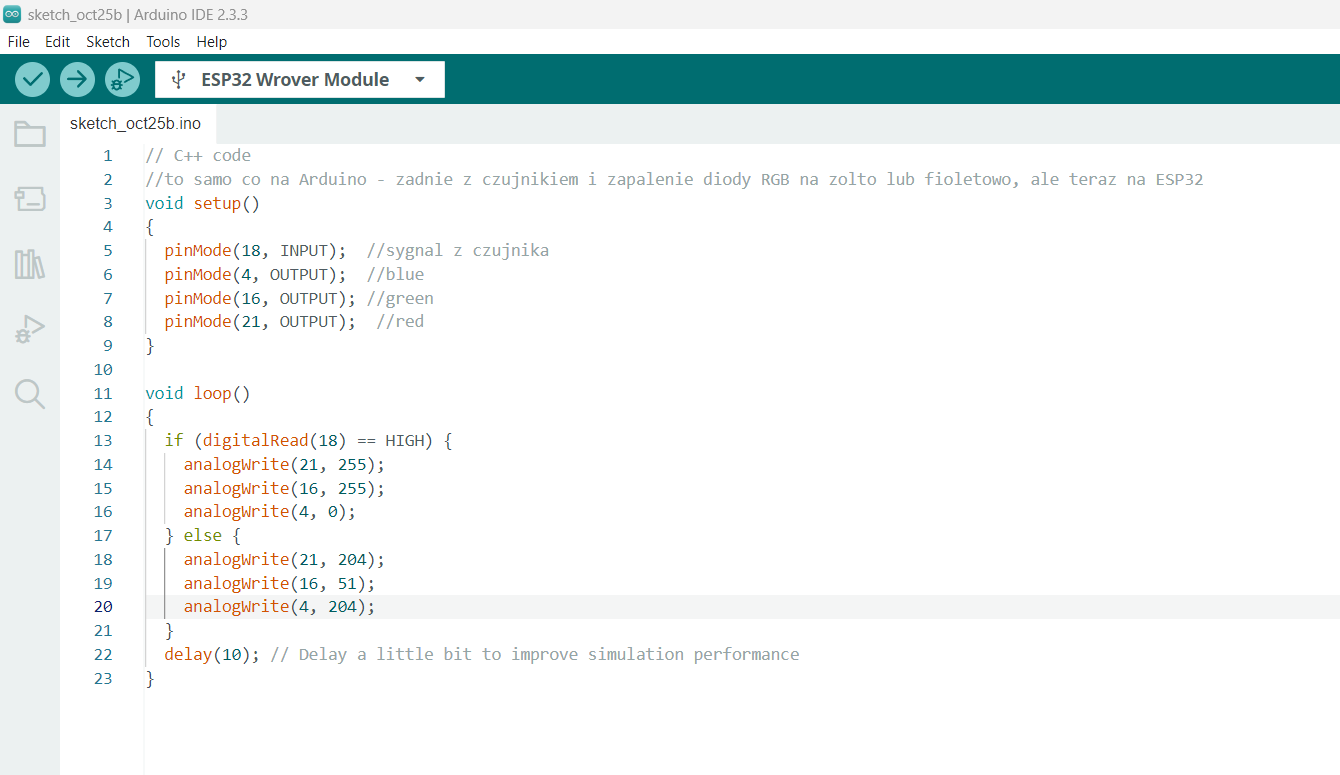
Task: Open the Sketchbook folder sidebar icon
Action: [30, 134]
